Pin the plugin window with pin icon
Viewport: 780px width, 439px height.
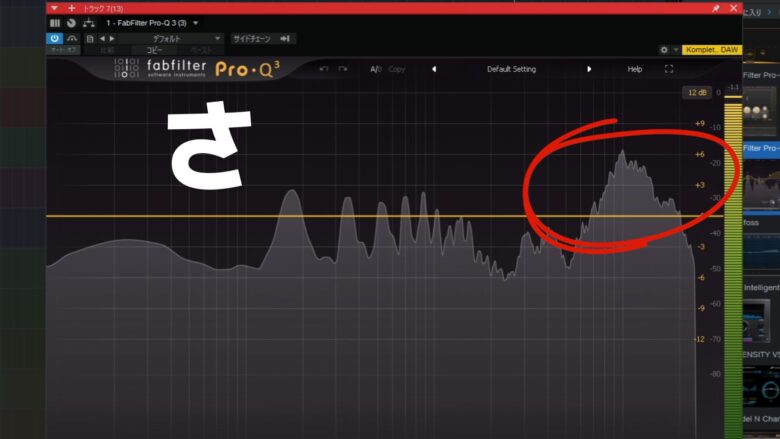point(715,8)
